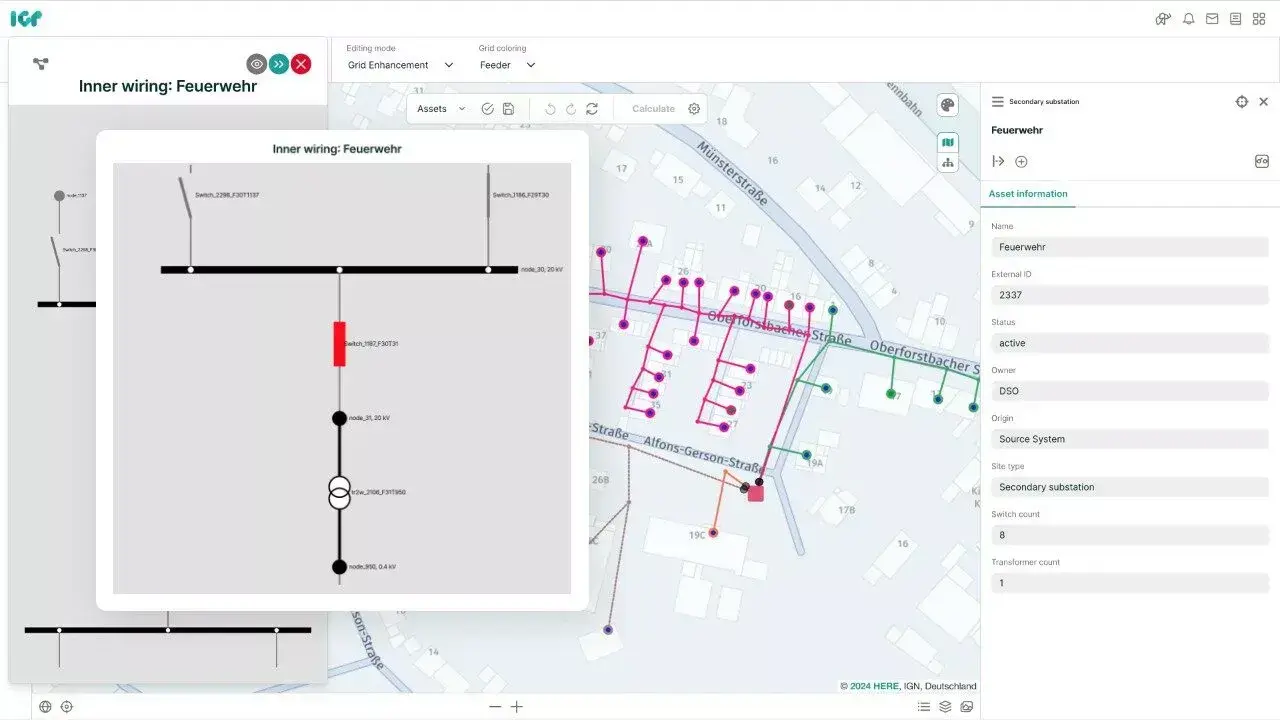Open the notifications bell
This screenshot has width=1280, height=720.
(1188, 19)
